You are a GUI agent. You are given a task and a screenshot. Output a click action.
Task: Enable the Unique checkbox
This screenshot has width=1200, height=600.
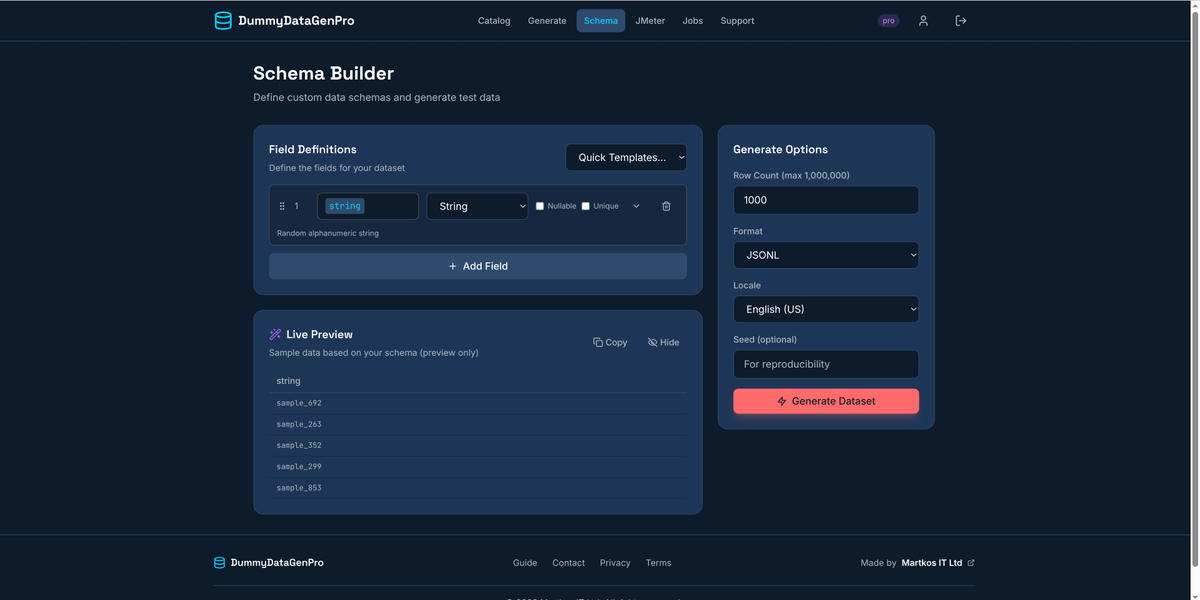coord(586,206)
